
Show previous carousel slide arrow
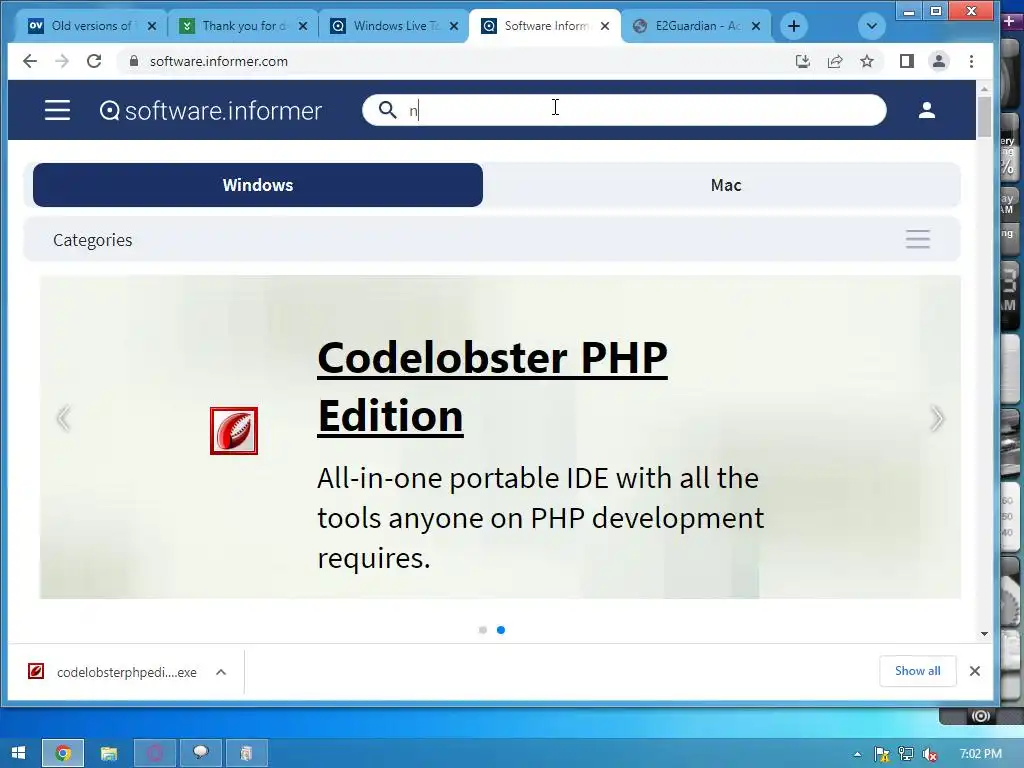click(63, 419)
